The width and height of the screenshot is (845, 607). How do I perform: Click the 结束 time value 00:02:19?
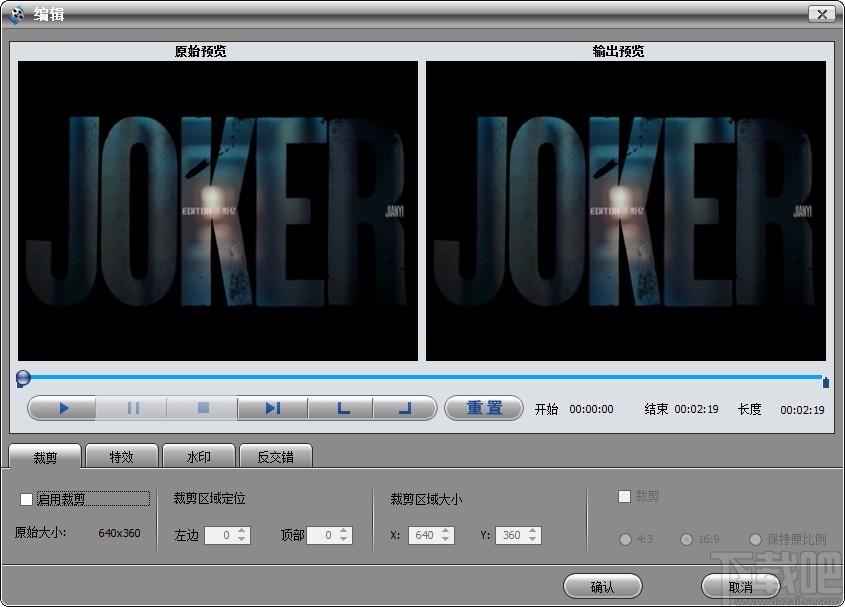696,409
